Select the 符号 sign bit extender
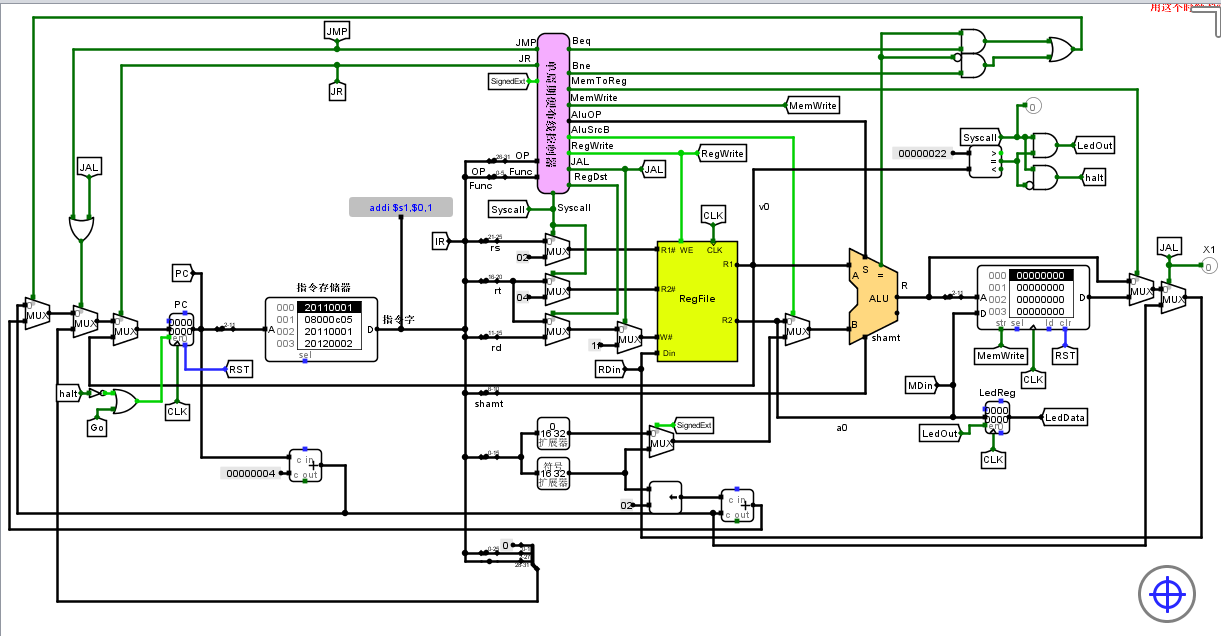The width and height of the screenshot is (1221, 636). [x=553, y=473]
